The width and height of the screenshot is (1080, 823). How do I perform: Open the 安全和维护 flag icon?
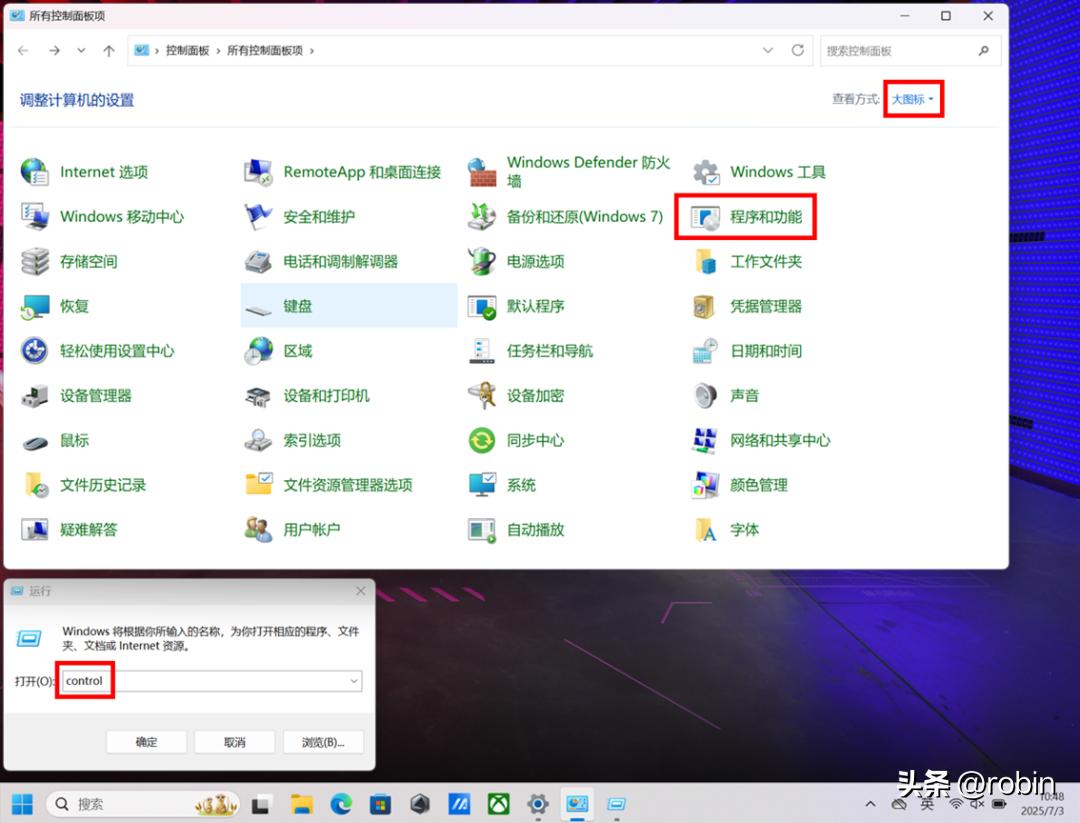point(258,216)
